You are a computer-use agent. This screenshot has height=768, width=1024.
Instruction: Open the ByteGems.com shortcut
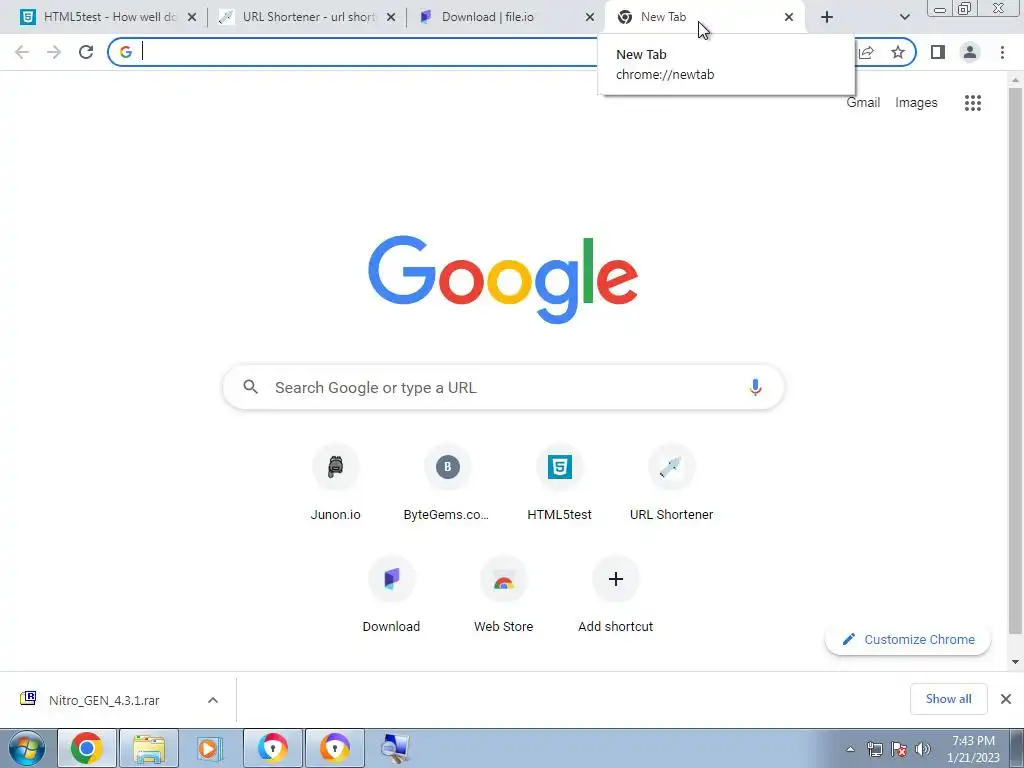click(447, 483)
